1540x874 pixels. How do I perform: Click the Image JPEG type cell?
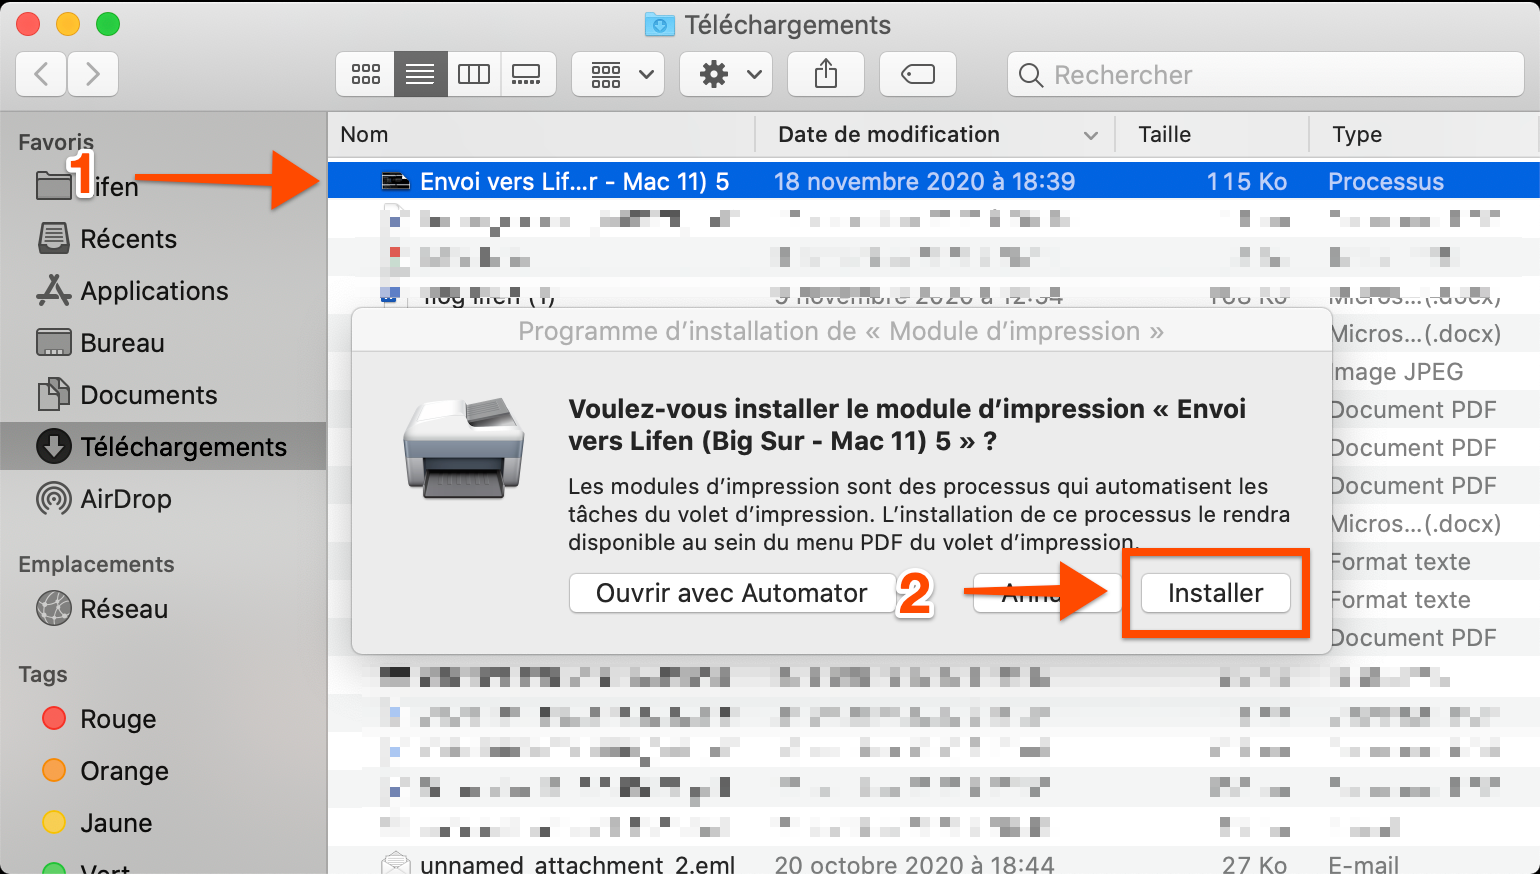(1399, 372)
